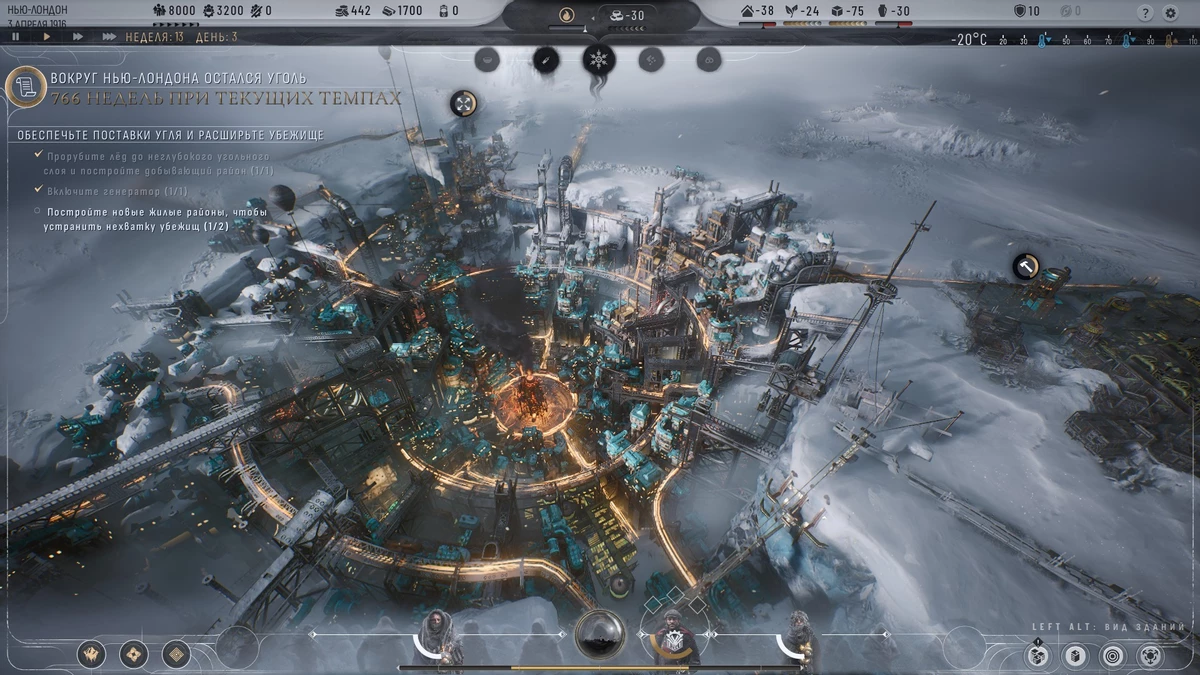The height and width of the screenshot is (675, 1200).
Task: Click the prefabs resource showing 1700
Action: (401, 11)
